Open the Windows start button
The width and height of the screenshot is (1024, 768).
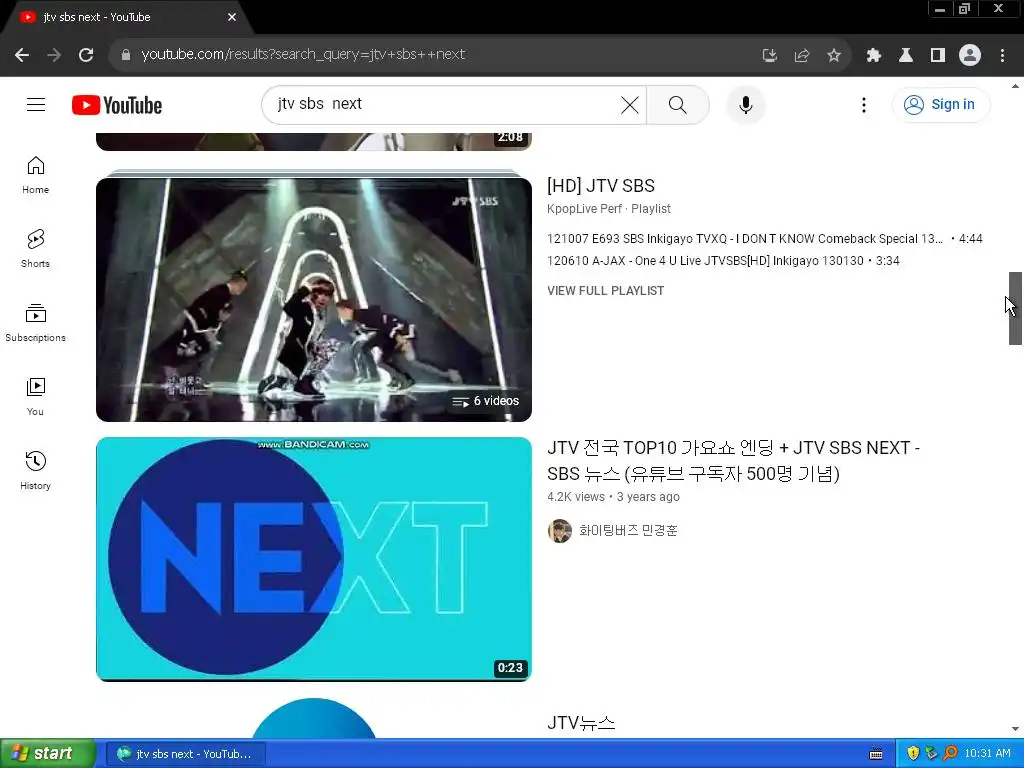(48, 754)
